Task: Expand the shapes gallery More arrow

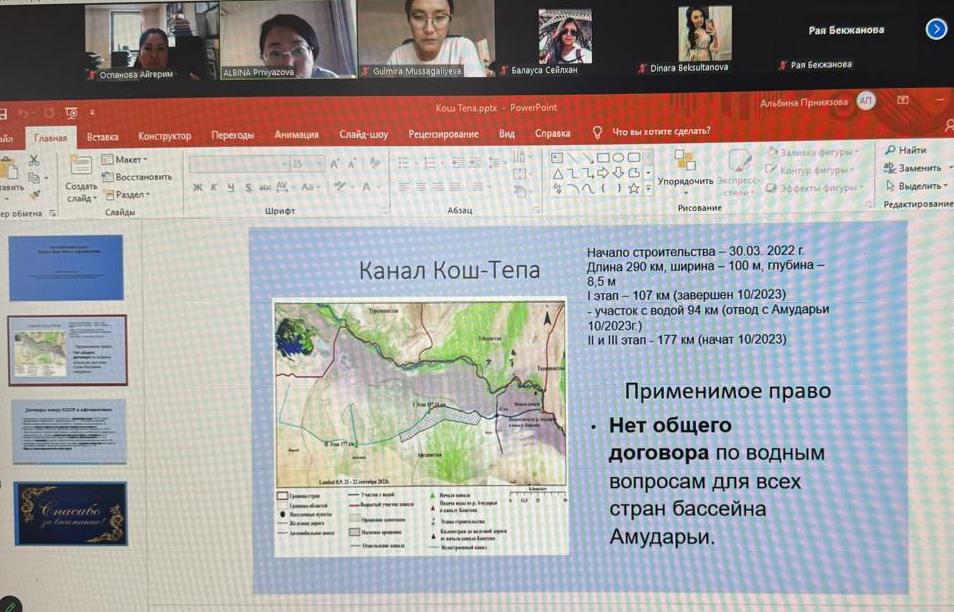Action: pos(648,187)
